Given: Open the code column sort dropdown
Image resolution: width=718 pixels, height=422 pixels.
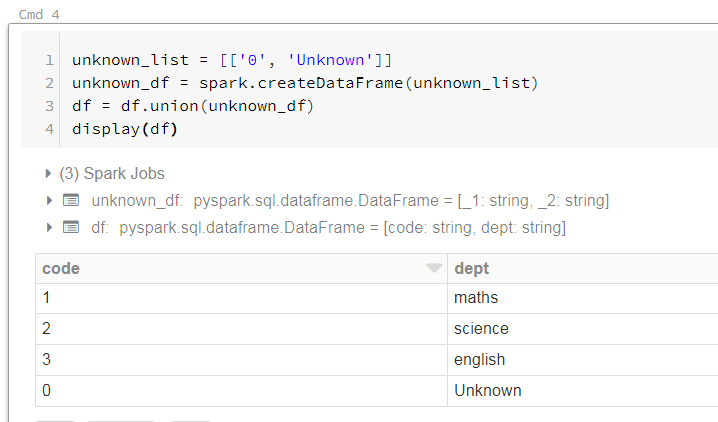Looking at the screenshot, I should (434, 268).
